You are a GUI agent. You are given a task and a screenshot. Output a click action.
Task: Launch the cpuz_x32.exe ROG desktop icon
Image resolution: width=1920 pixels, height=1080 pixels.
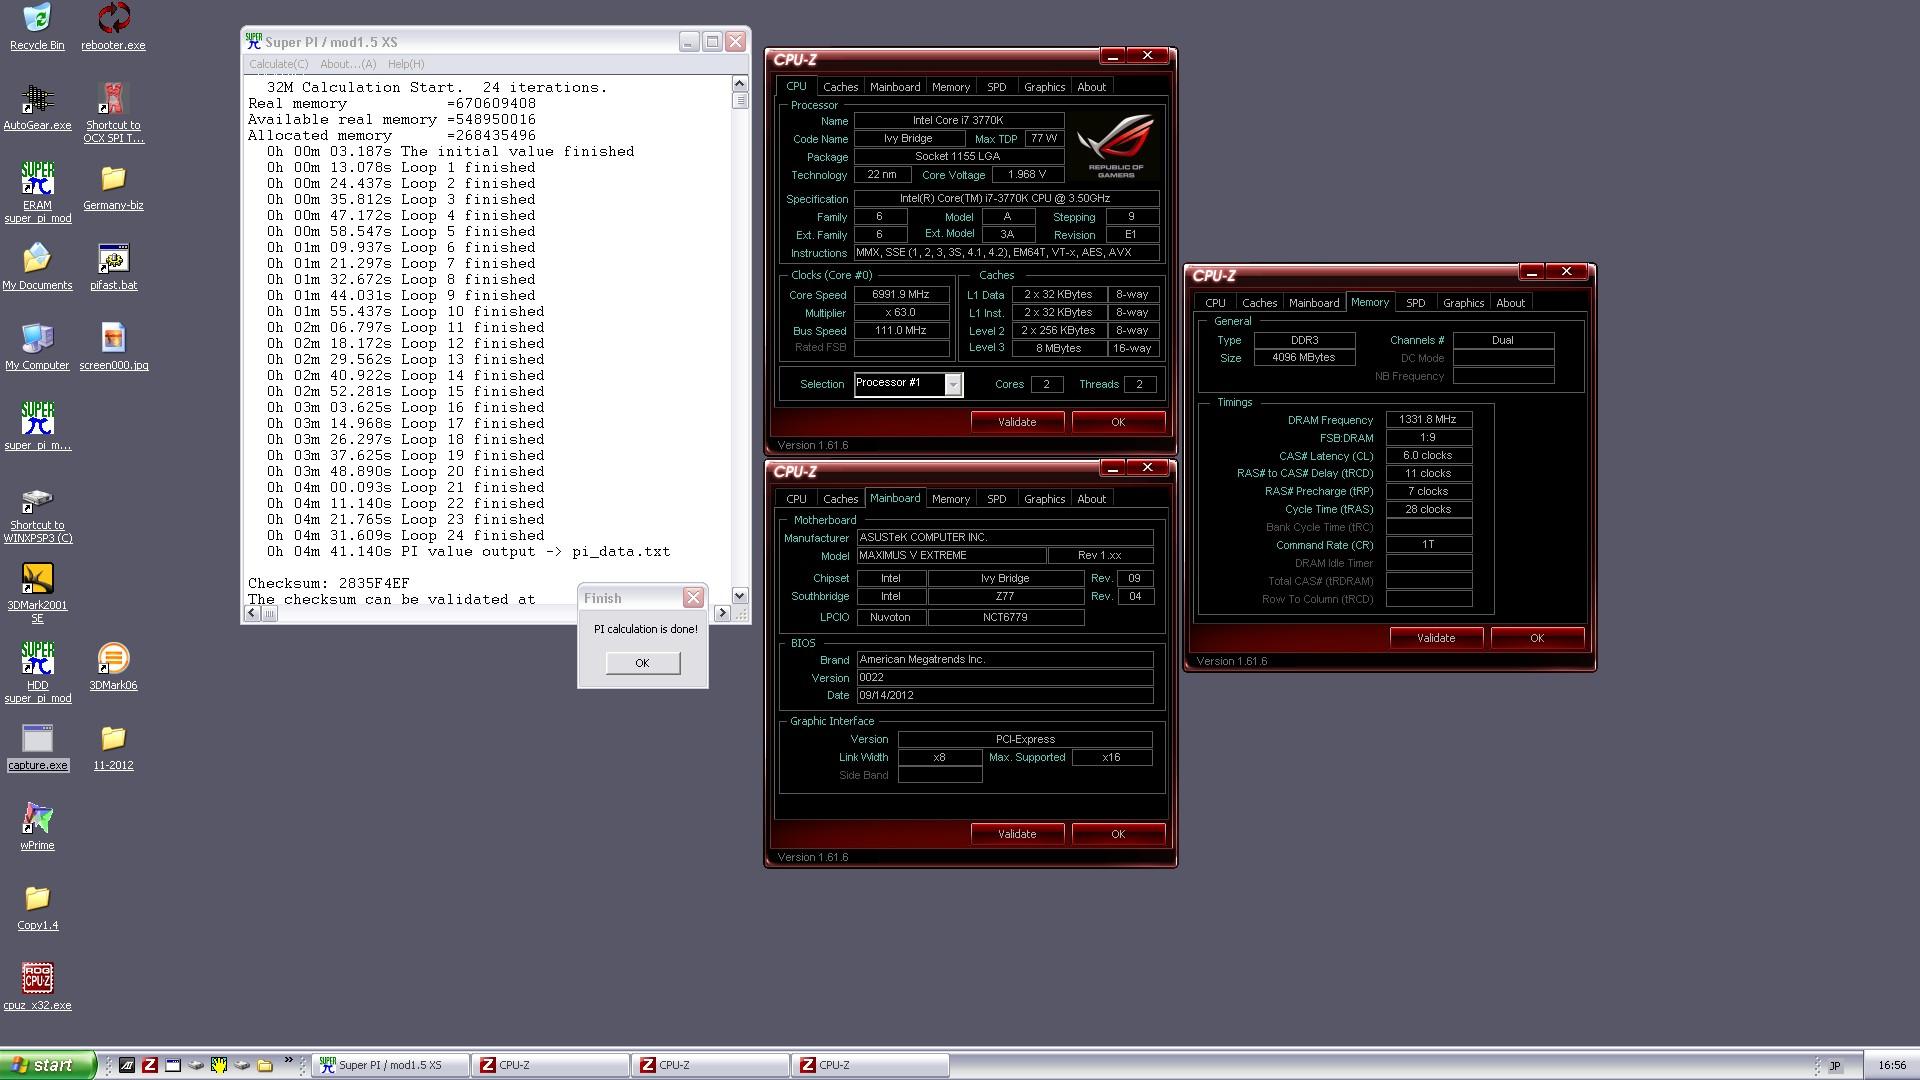37,986
